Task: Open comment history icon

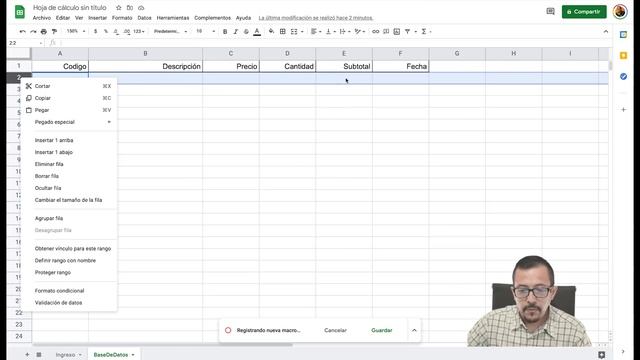Action: [x=550, y=11]
